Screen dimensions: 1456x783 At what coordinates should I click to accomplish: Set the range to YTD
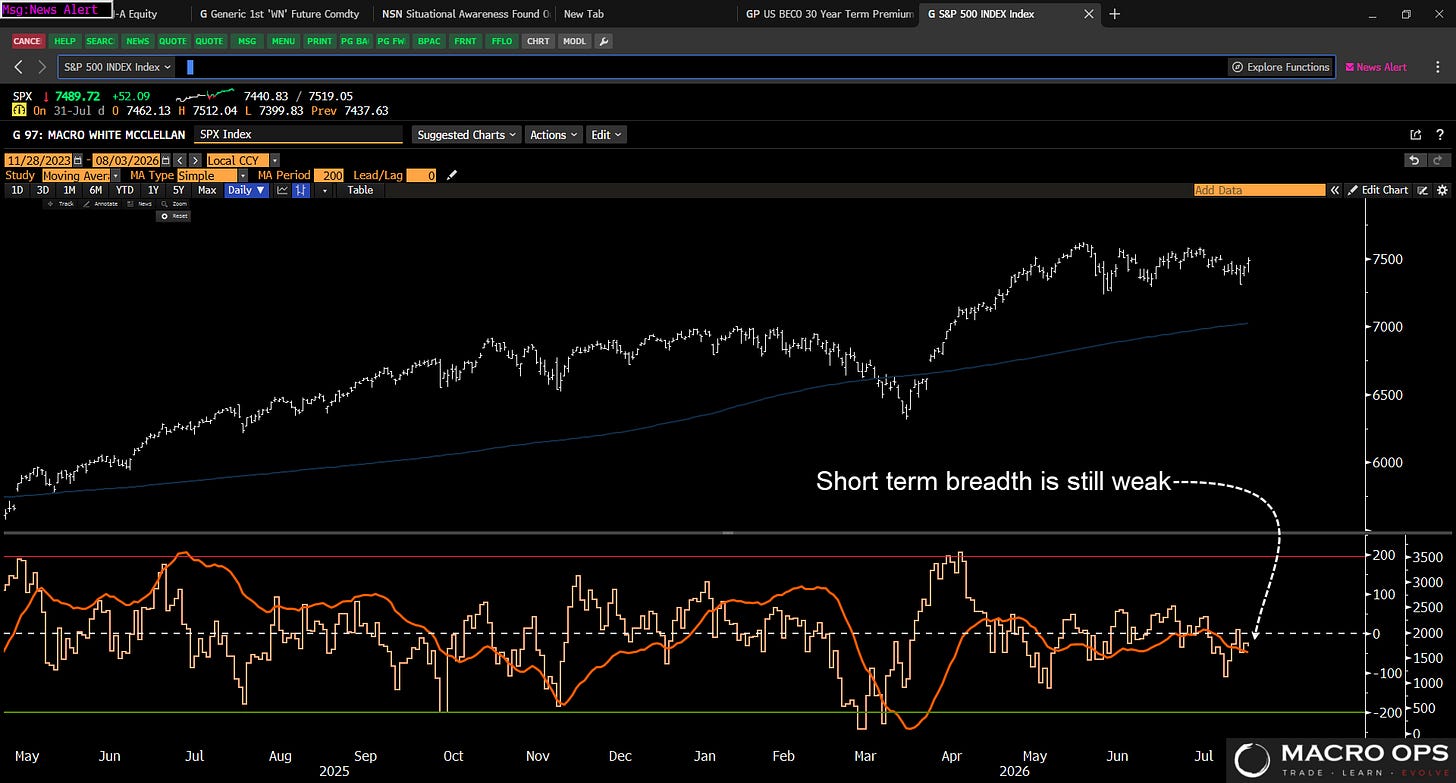124,190
